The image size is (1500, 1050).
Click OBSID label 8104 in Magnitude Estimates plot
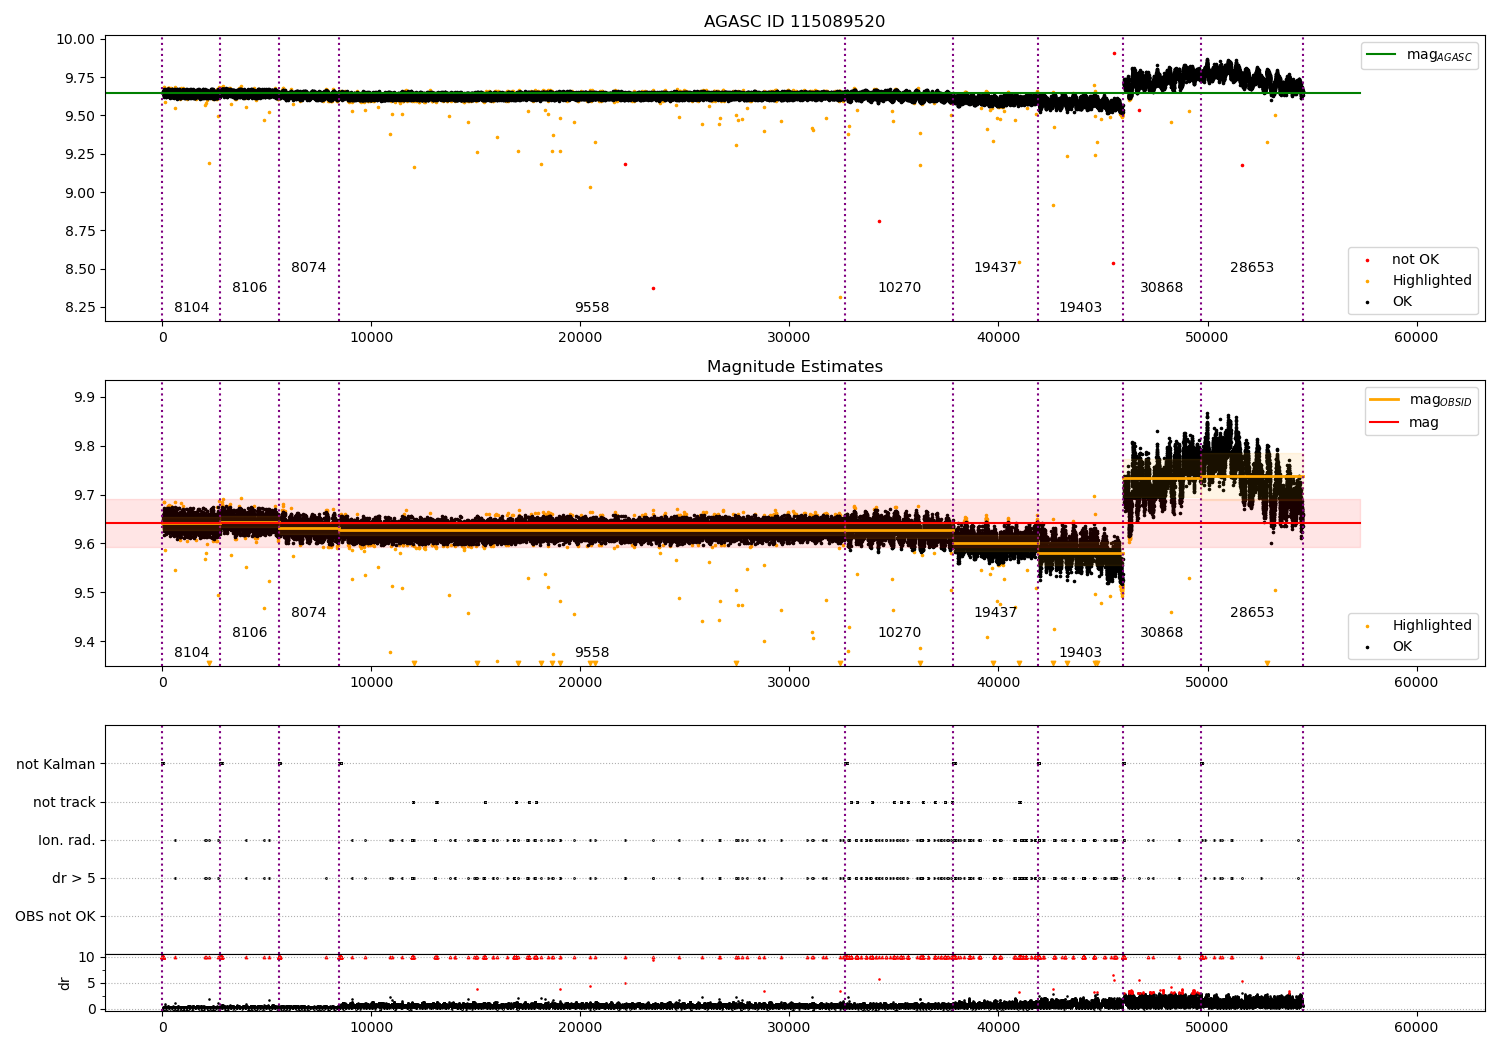tap(192, 653)
